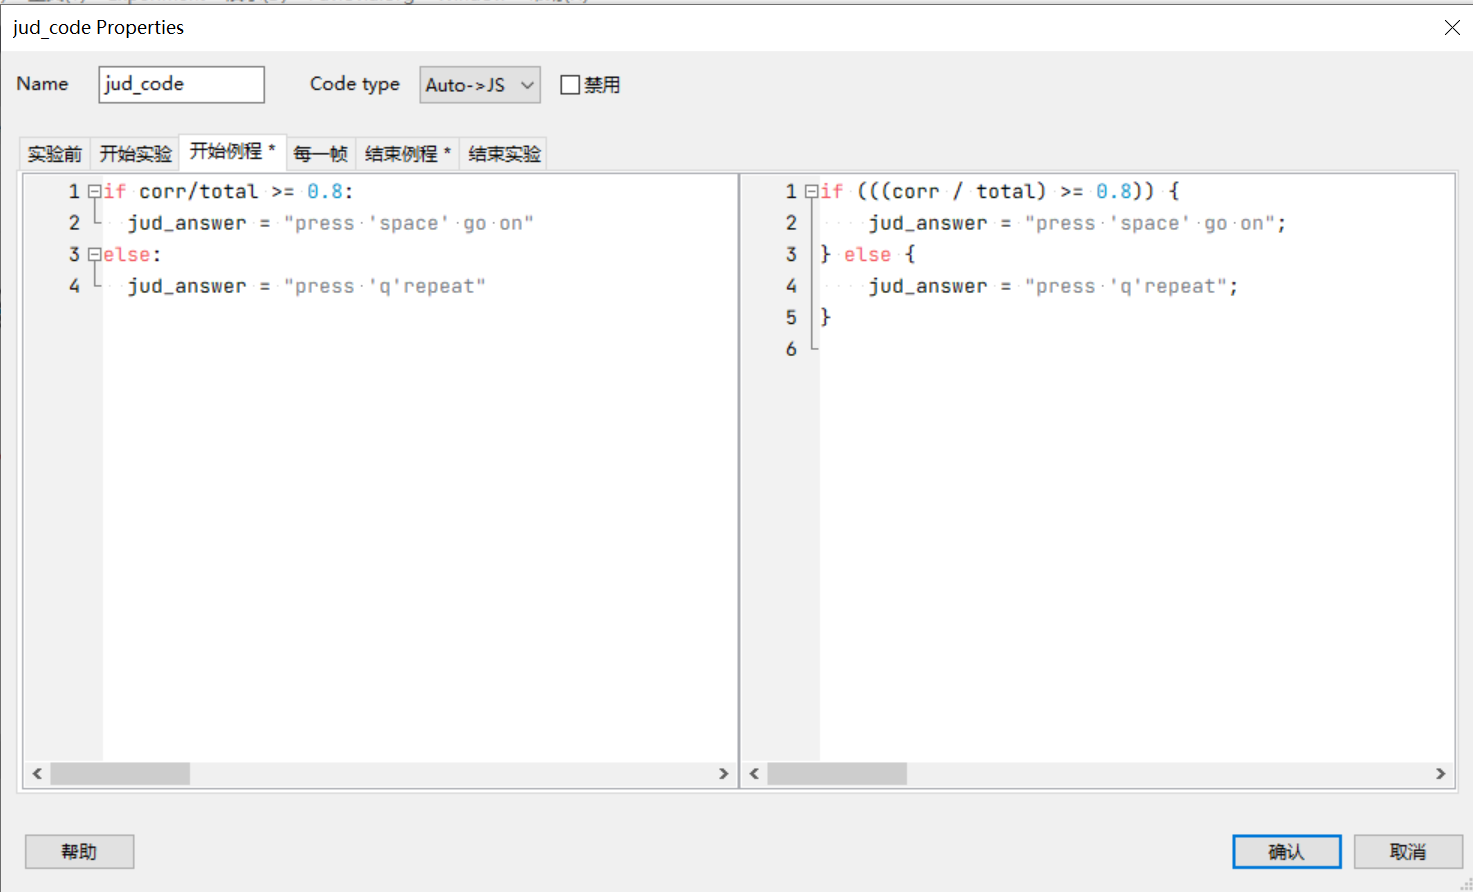Screen dimensions: 1473x892
Task: Open the 每一帧 tab
Action: (321, 154)
